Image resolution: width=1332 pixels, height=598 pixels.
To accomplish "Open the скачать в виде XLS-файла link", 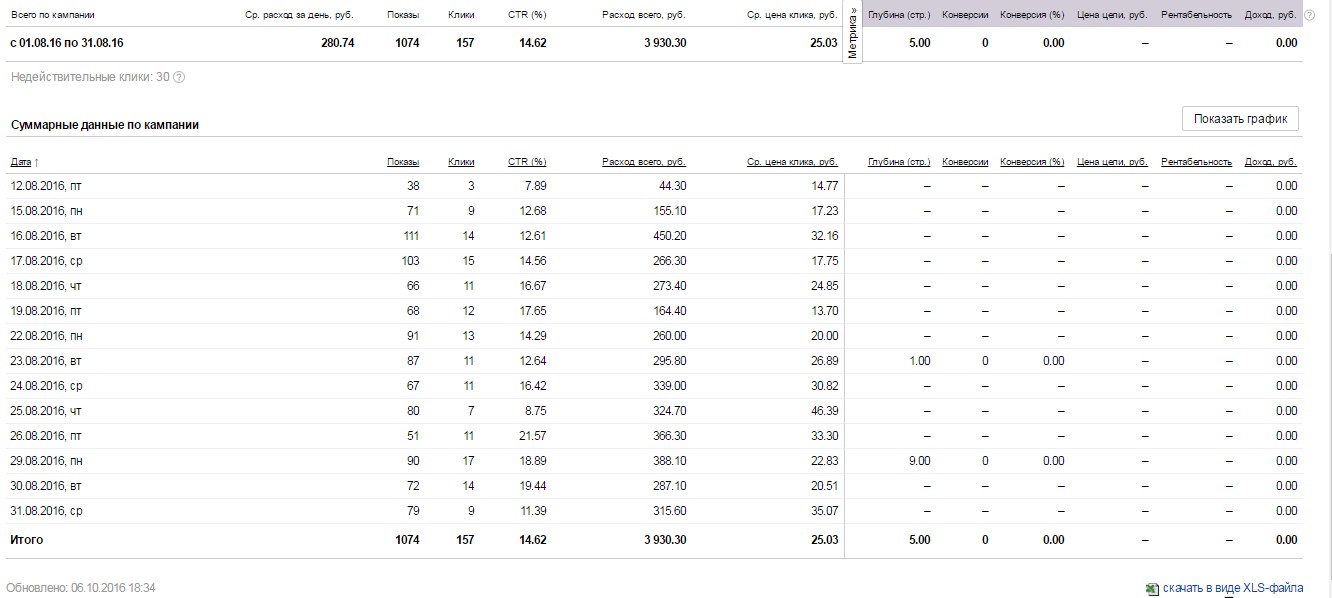I will pos(1233,589).
